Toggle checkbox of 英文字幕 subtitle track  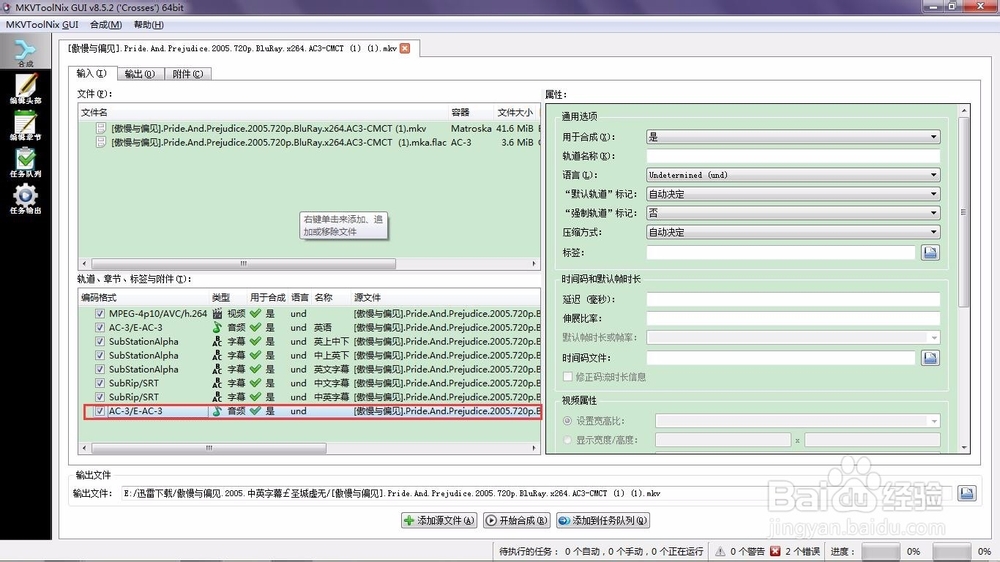click(100, 369)
